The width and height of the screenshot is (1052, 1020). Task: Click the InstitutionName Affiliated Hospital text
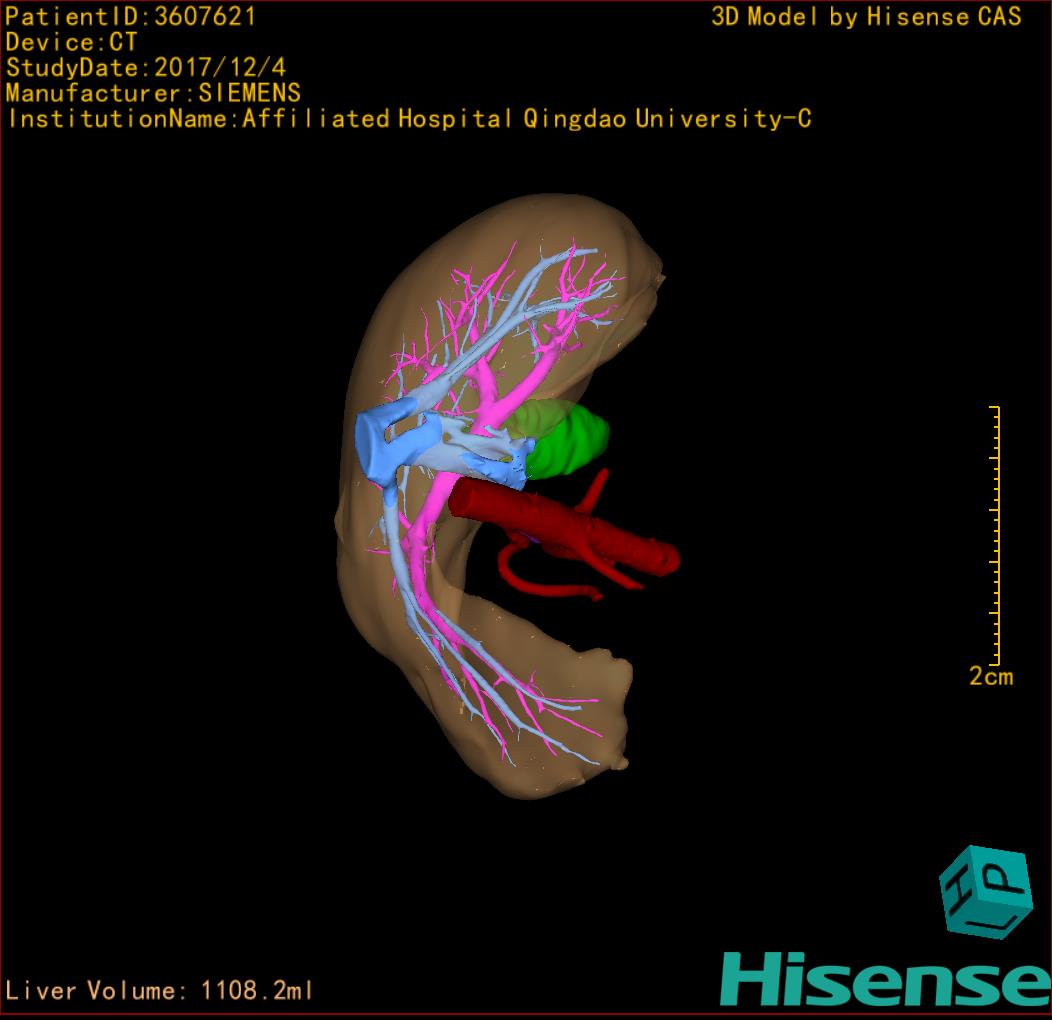tap(410, 119)
